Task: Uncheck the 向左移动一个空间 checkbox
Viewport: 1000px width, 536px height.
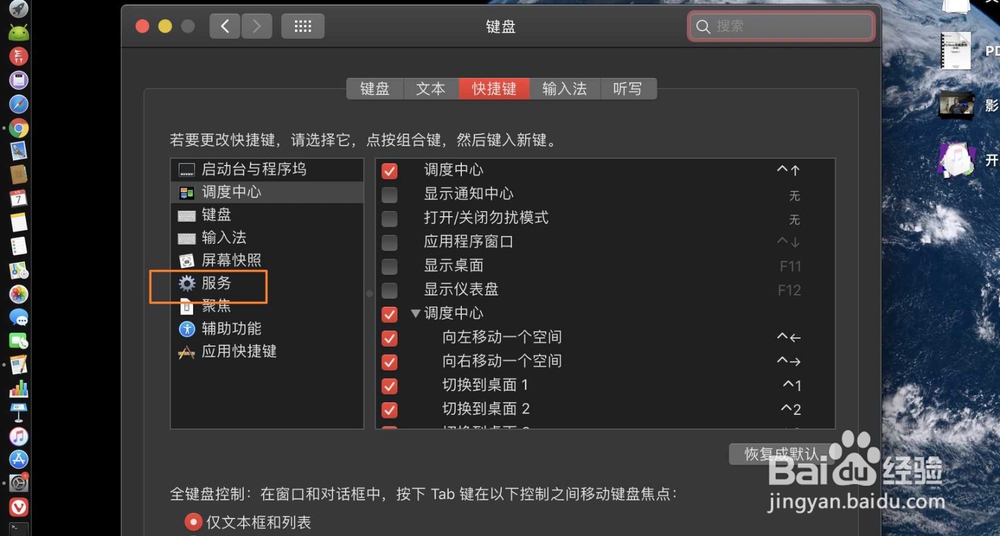Action: click(x=389, y=338)
